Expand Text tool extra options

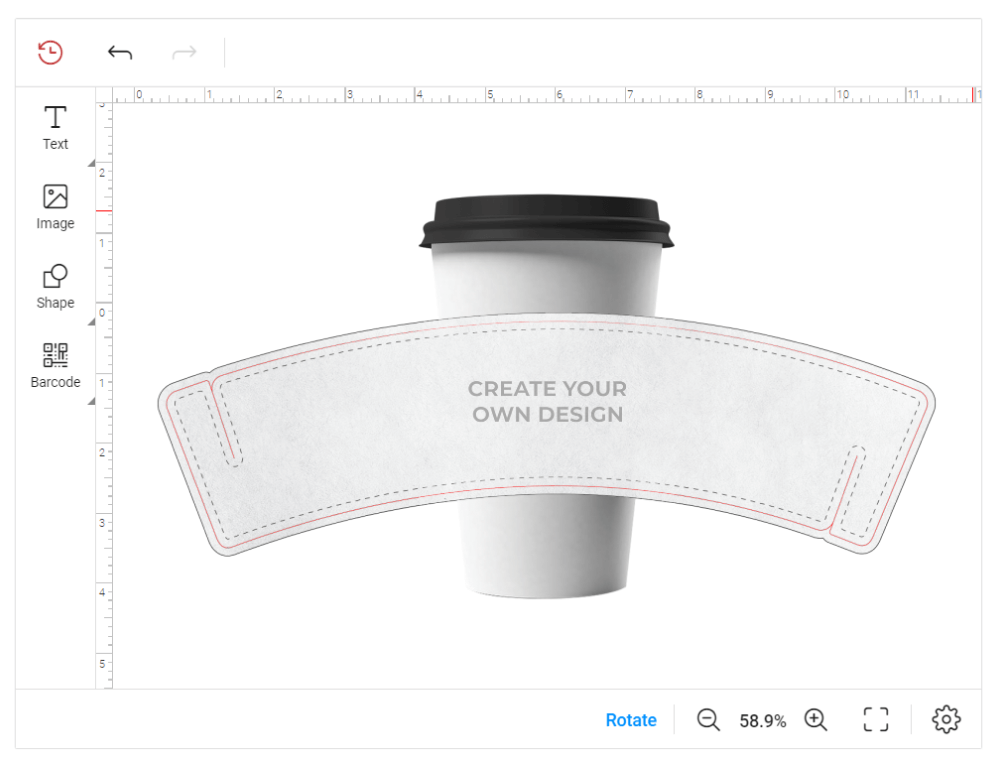pos(91,162)
